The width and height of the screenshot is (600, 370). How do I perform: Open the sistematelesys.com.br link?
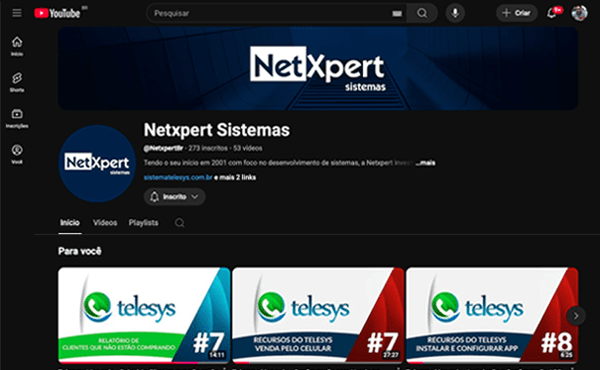pyautogui.click(x=178, y=178)
